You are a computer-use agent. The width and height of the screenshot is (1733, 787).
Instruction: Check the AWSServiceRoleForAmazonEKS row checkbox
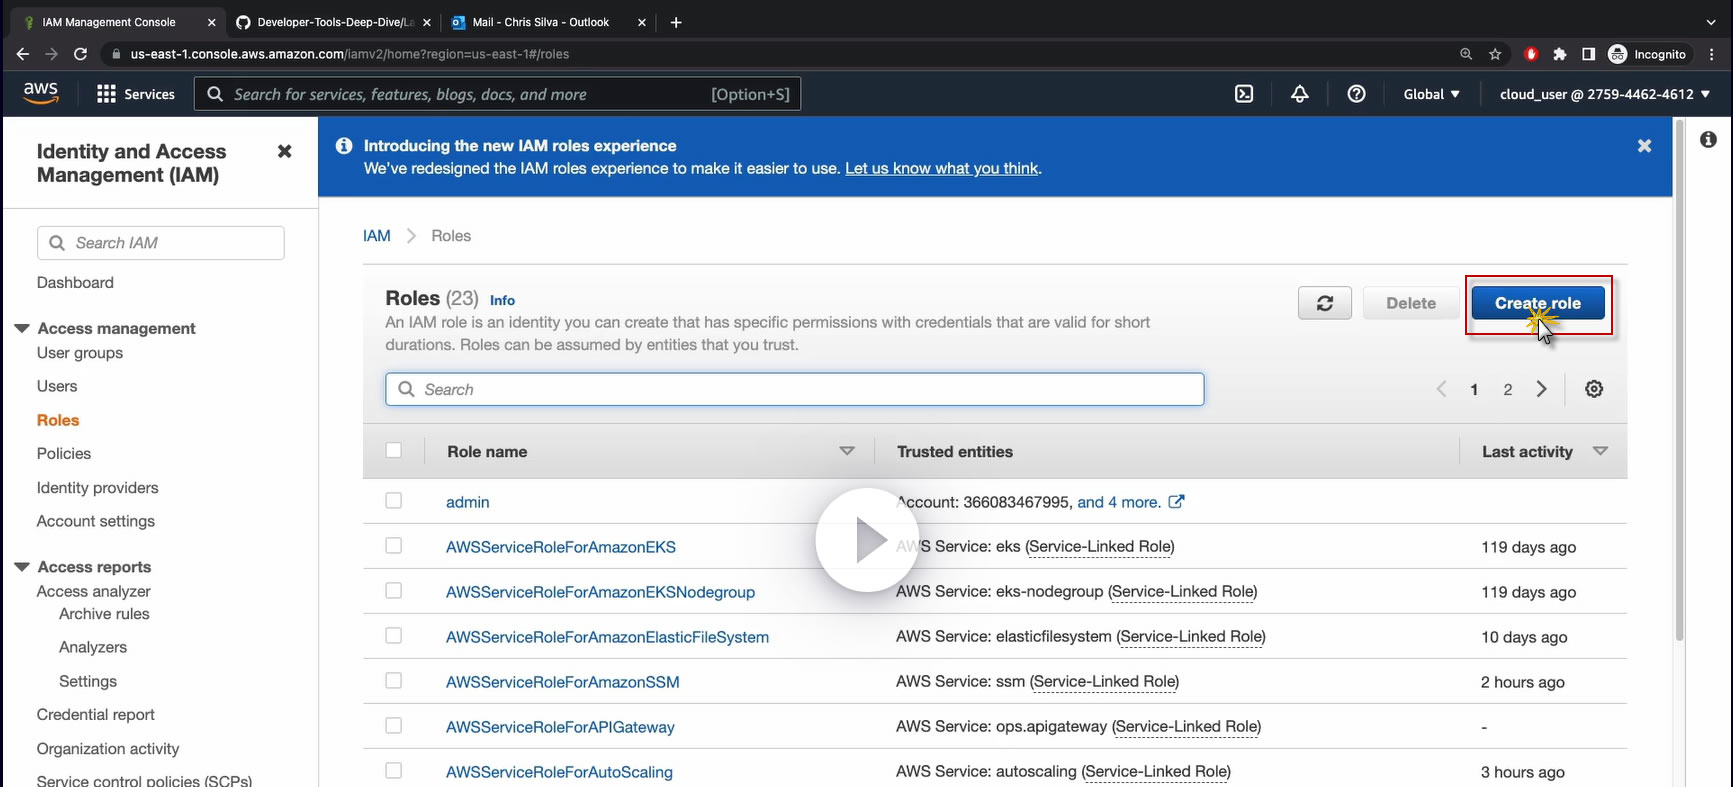coord(394,546)
